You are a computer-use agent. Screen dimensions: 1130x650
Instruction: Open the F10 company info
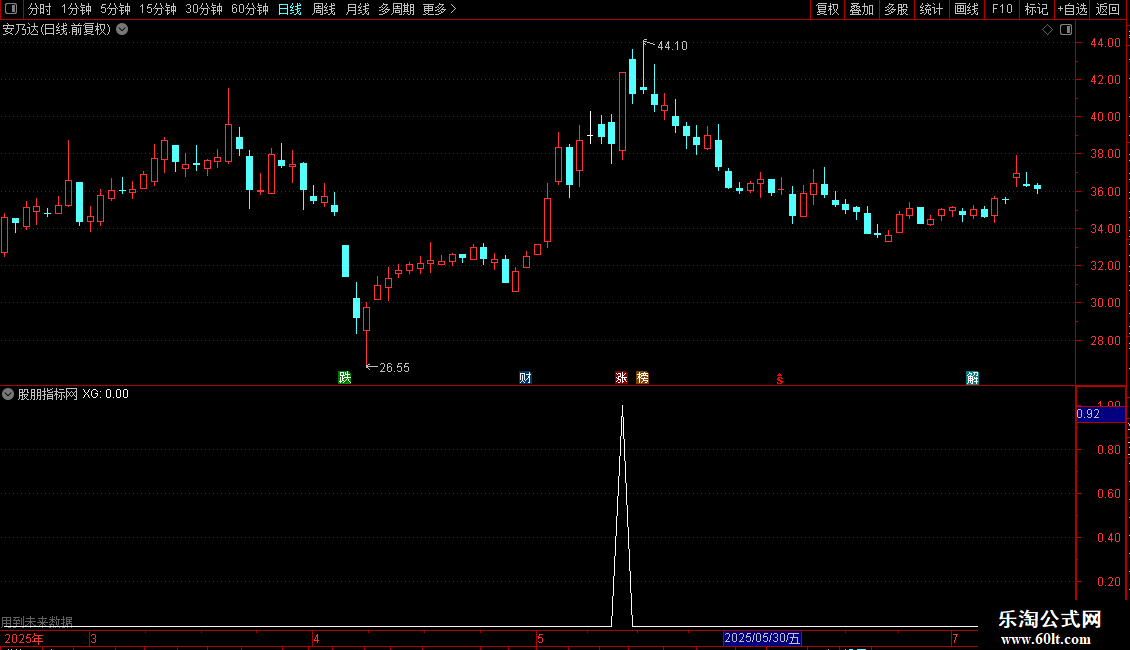[1002, 9]
